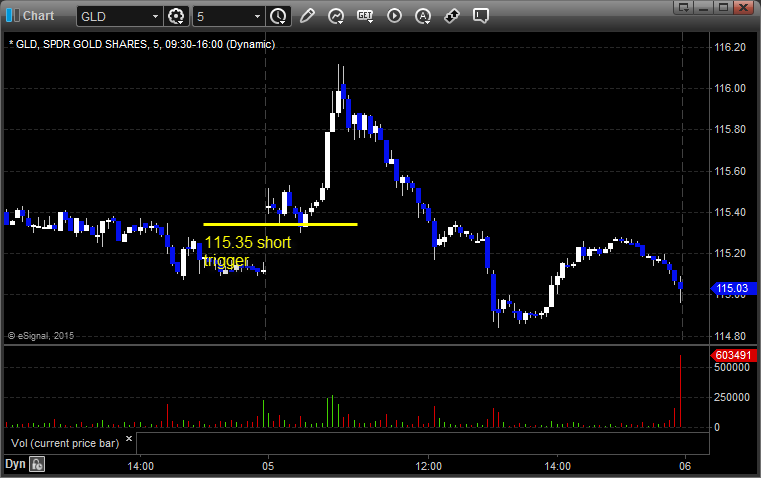
Task: Click the 115.80 price axis label
Action: coord(730,130)
